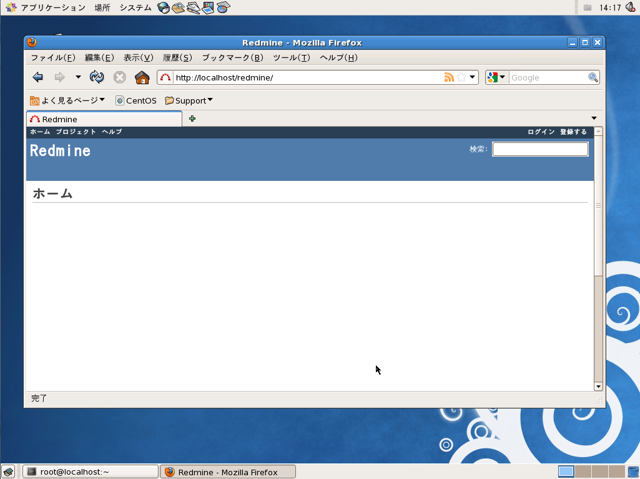Open the 編集(E) menu
Screen dimensions: 640x479
tap(99, 58)
